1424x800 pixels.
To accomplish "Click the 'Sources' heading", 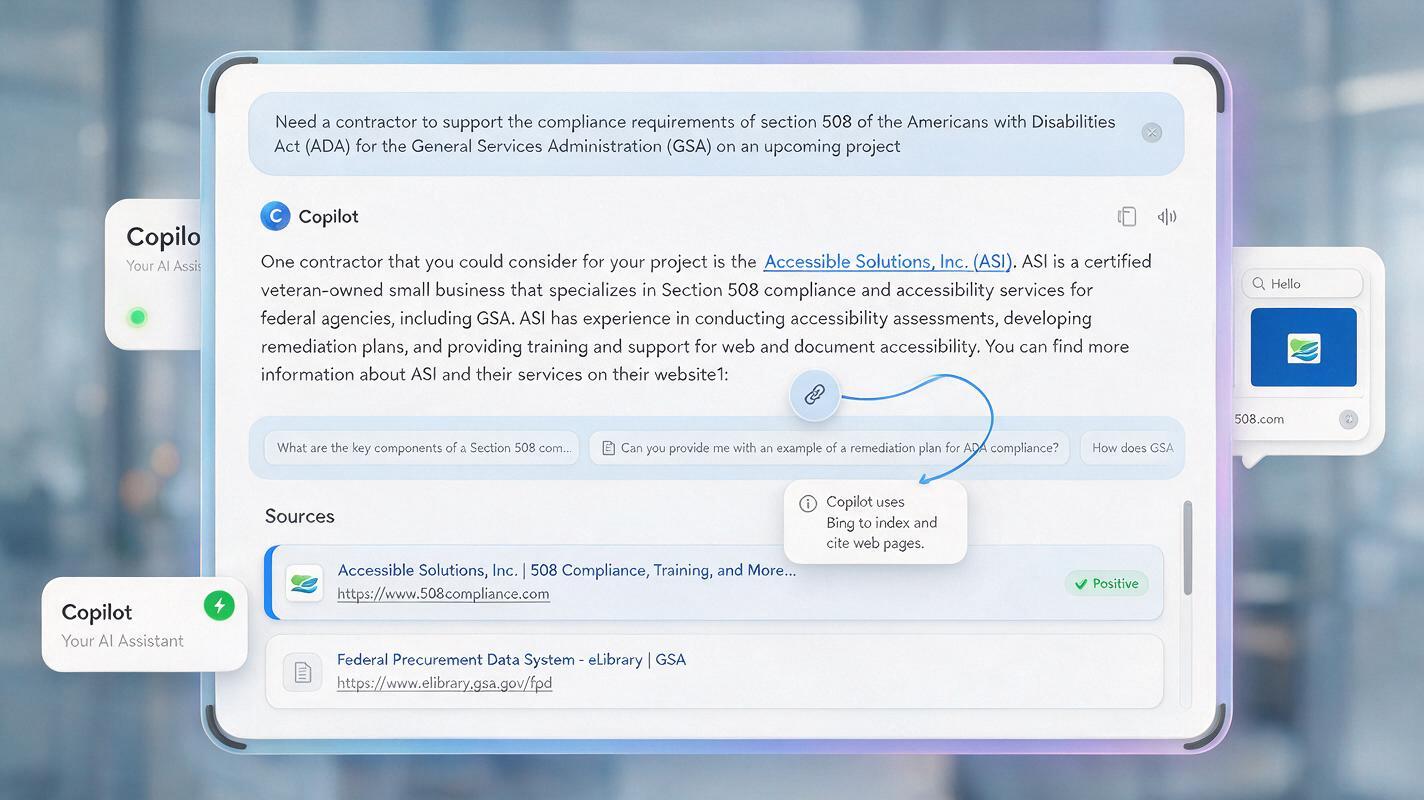I will click(299, 516).
